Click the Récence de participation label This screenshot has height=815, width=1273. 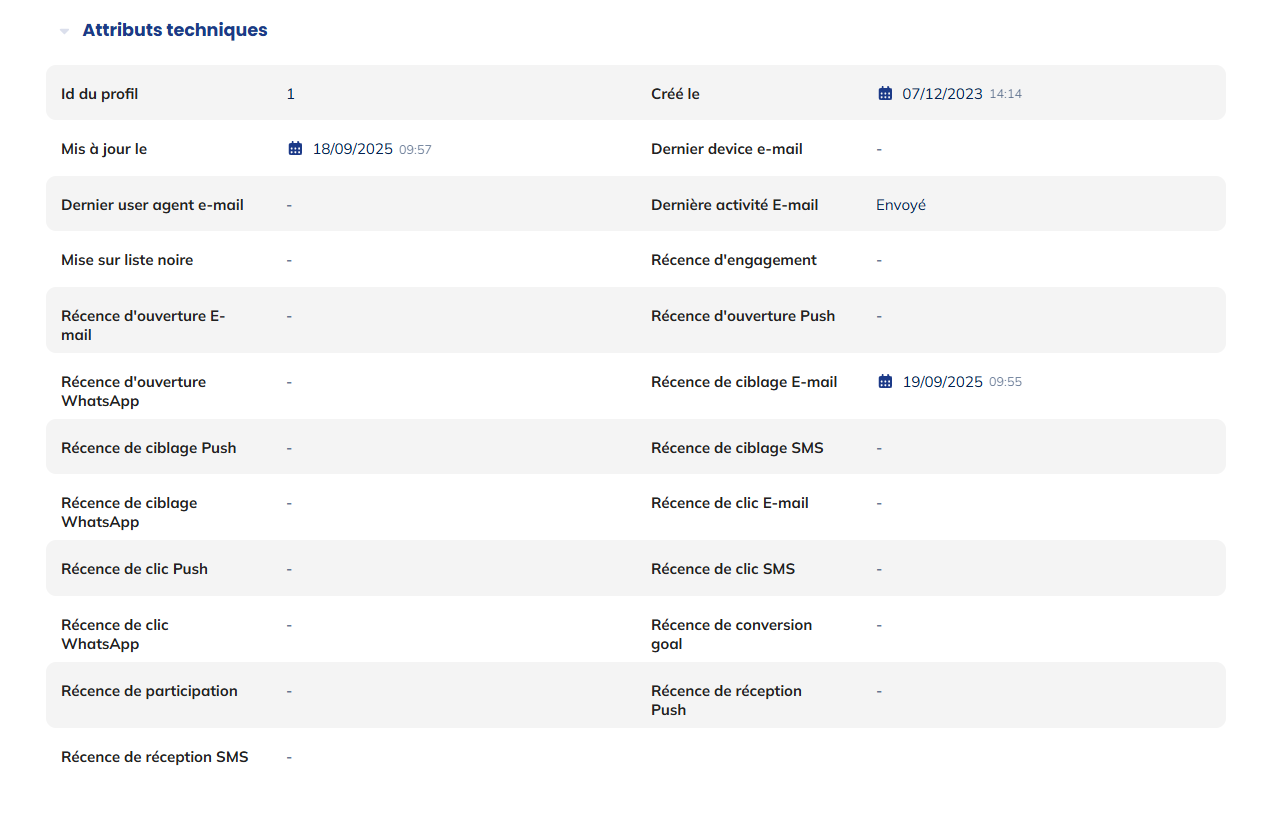[x=149, y=691]
